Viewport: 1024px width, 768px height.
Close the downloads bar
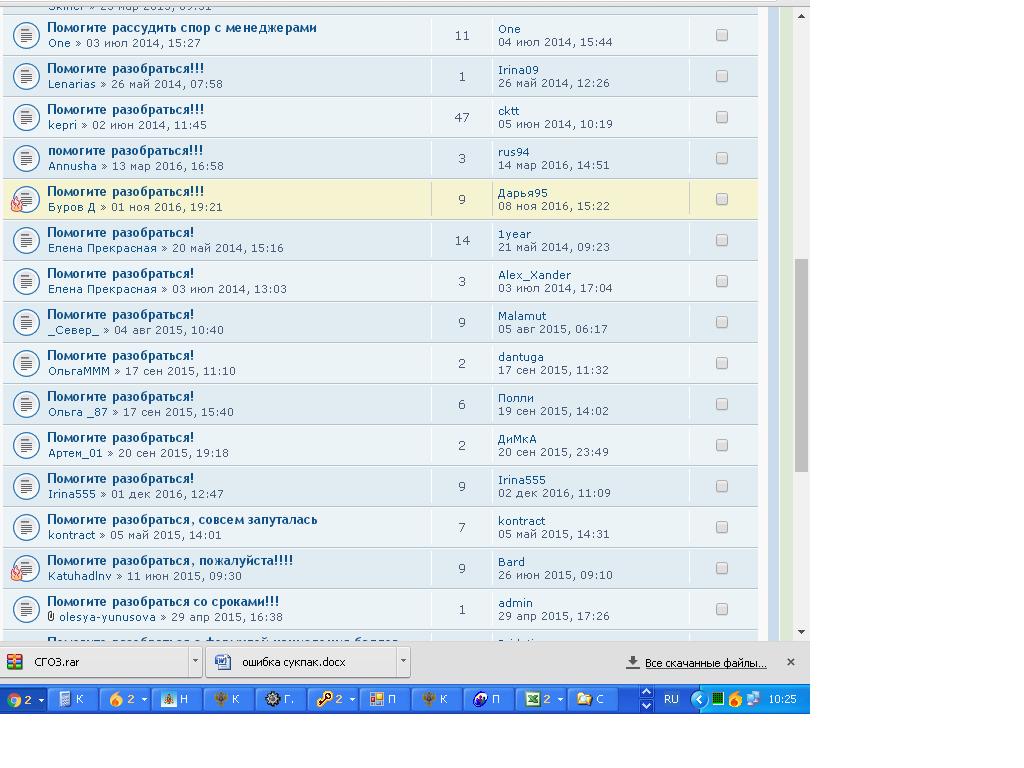(790, 662)
